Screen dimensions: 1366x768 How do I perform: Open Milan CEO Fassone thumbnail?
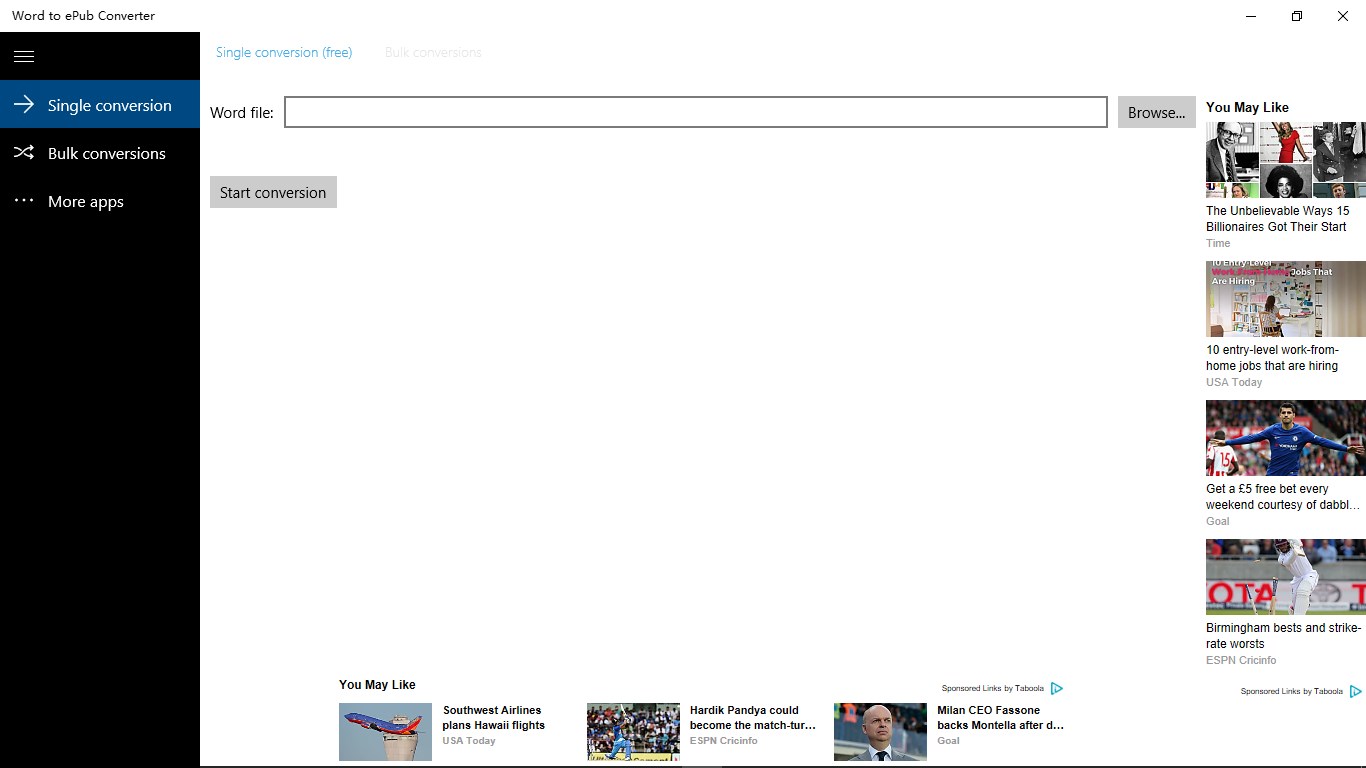(x=880, y=732)
